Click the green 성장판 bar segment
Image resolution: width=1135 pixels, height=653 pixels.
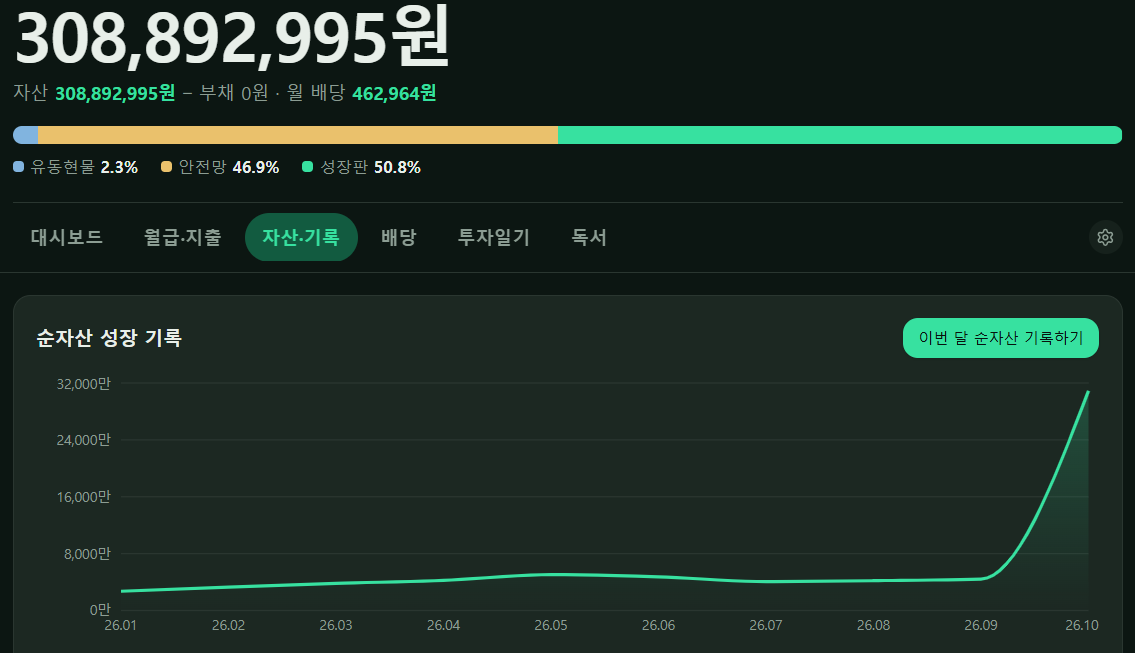pos(840,135)
